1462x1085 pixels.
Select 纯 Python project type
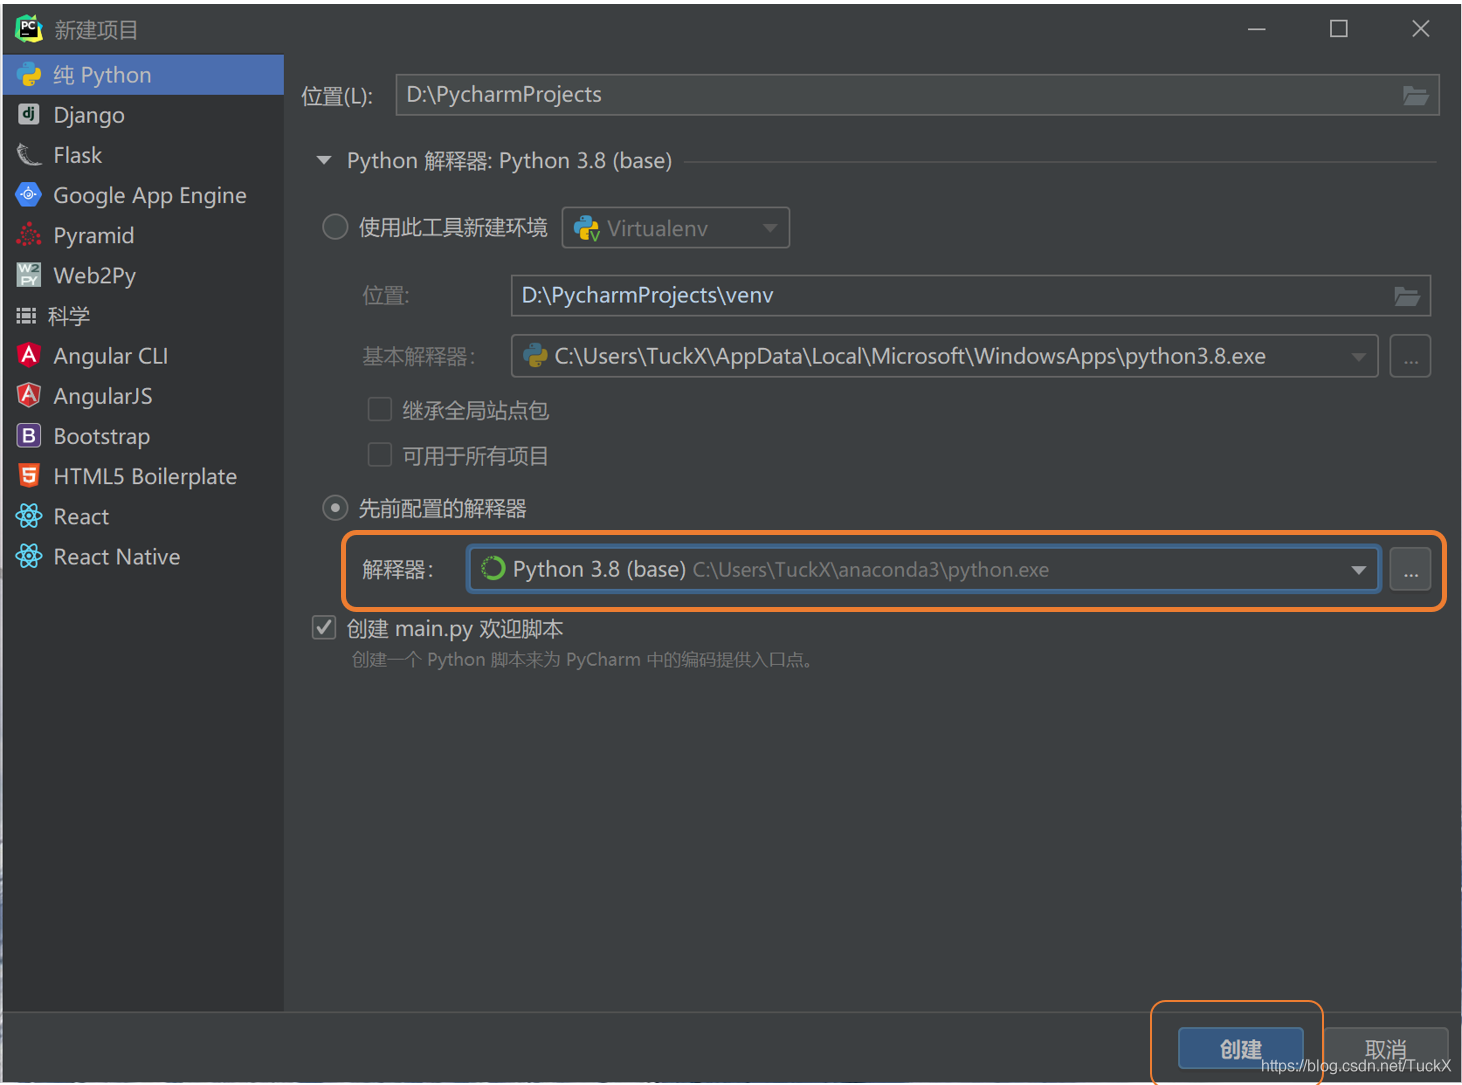coord(143,75)
